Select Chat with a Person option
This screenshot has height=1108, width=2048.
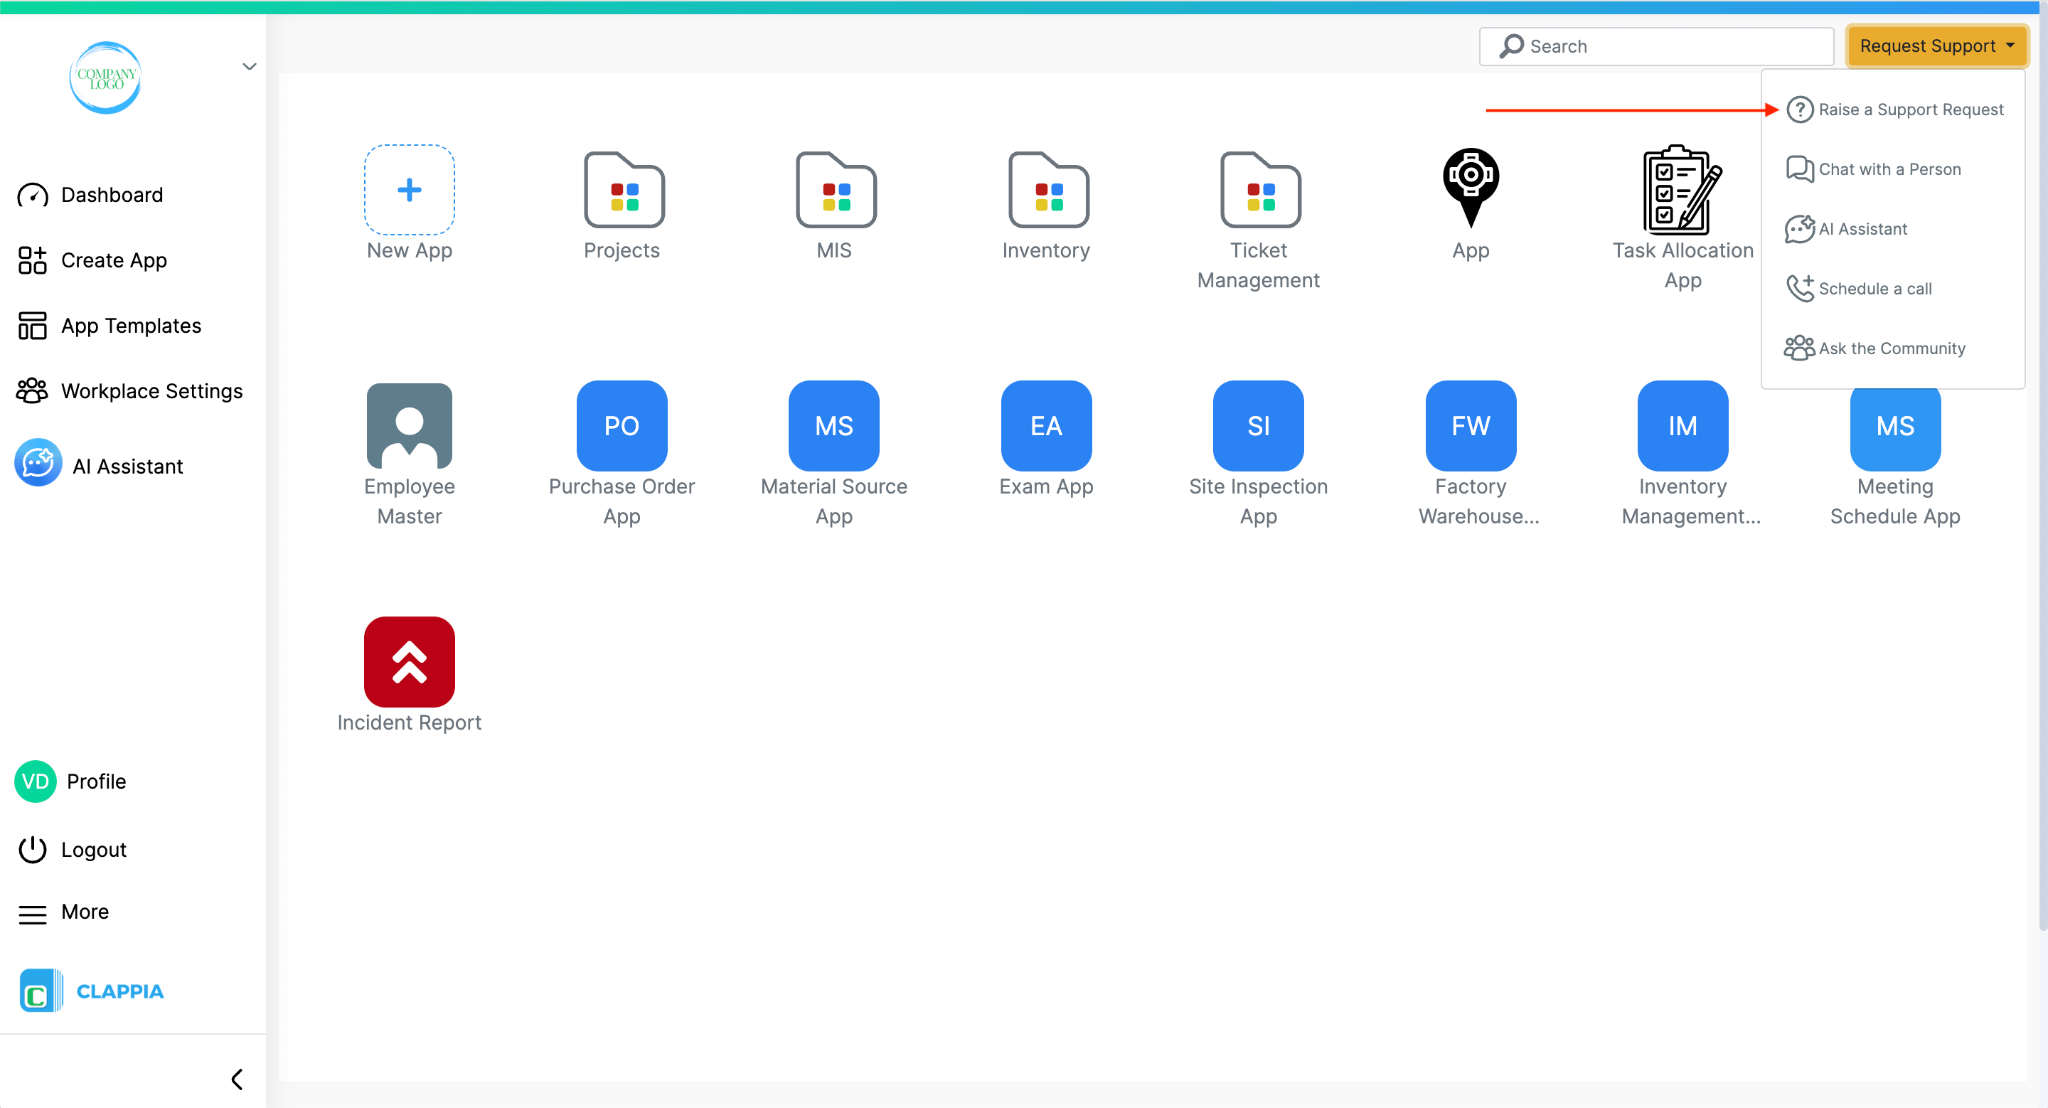(1889, 170)
